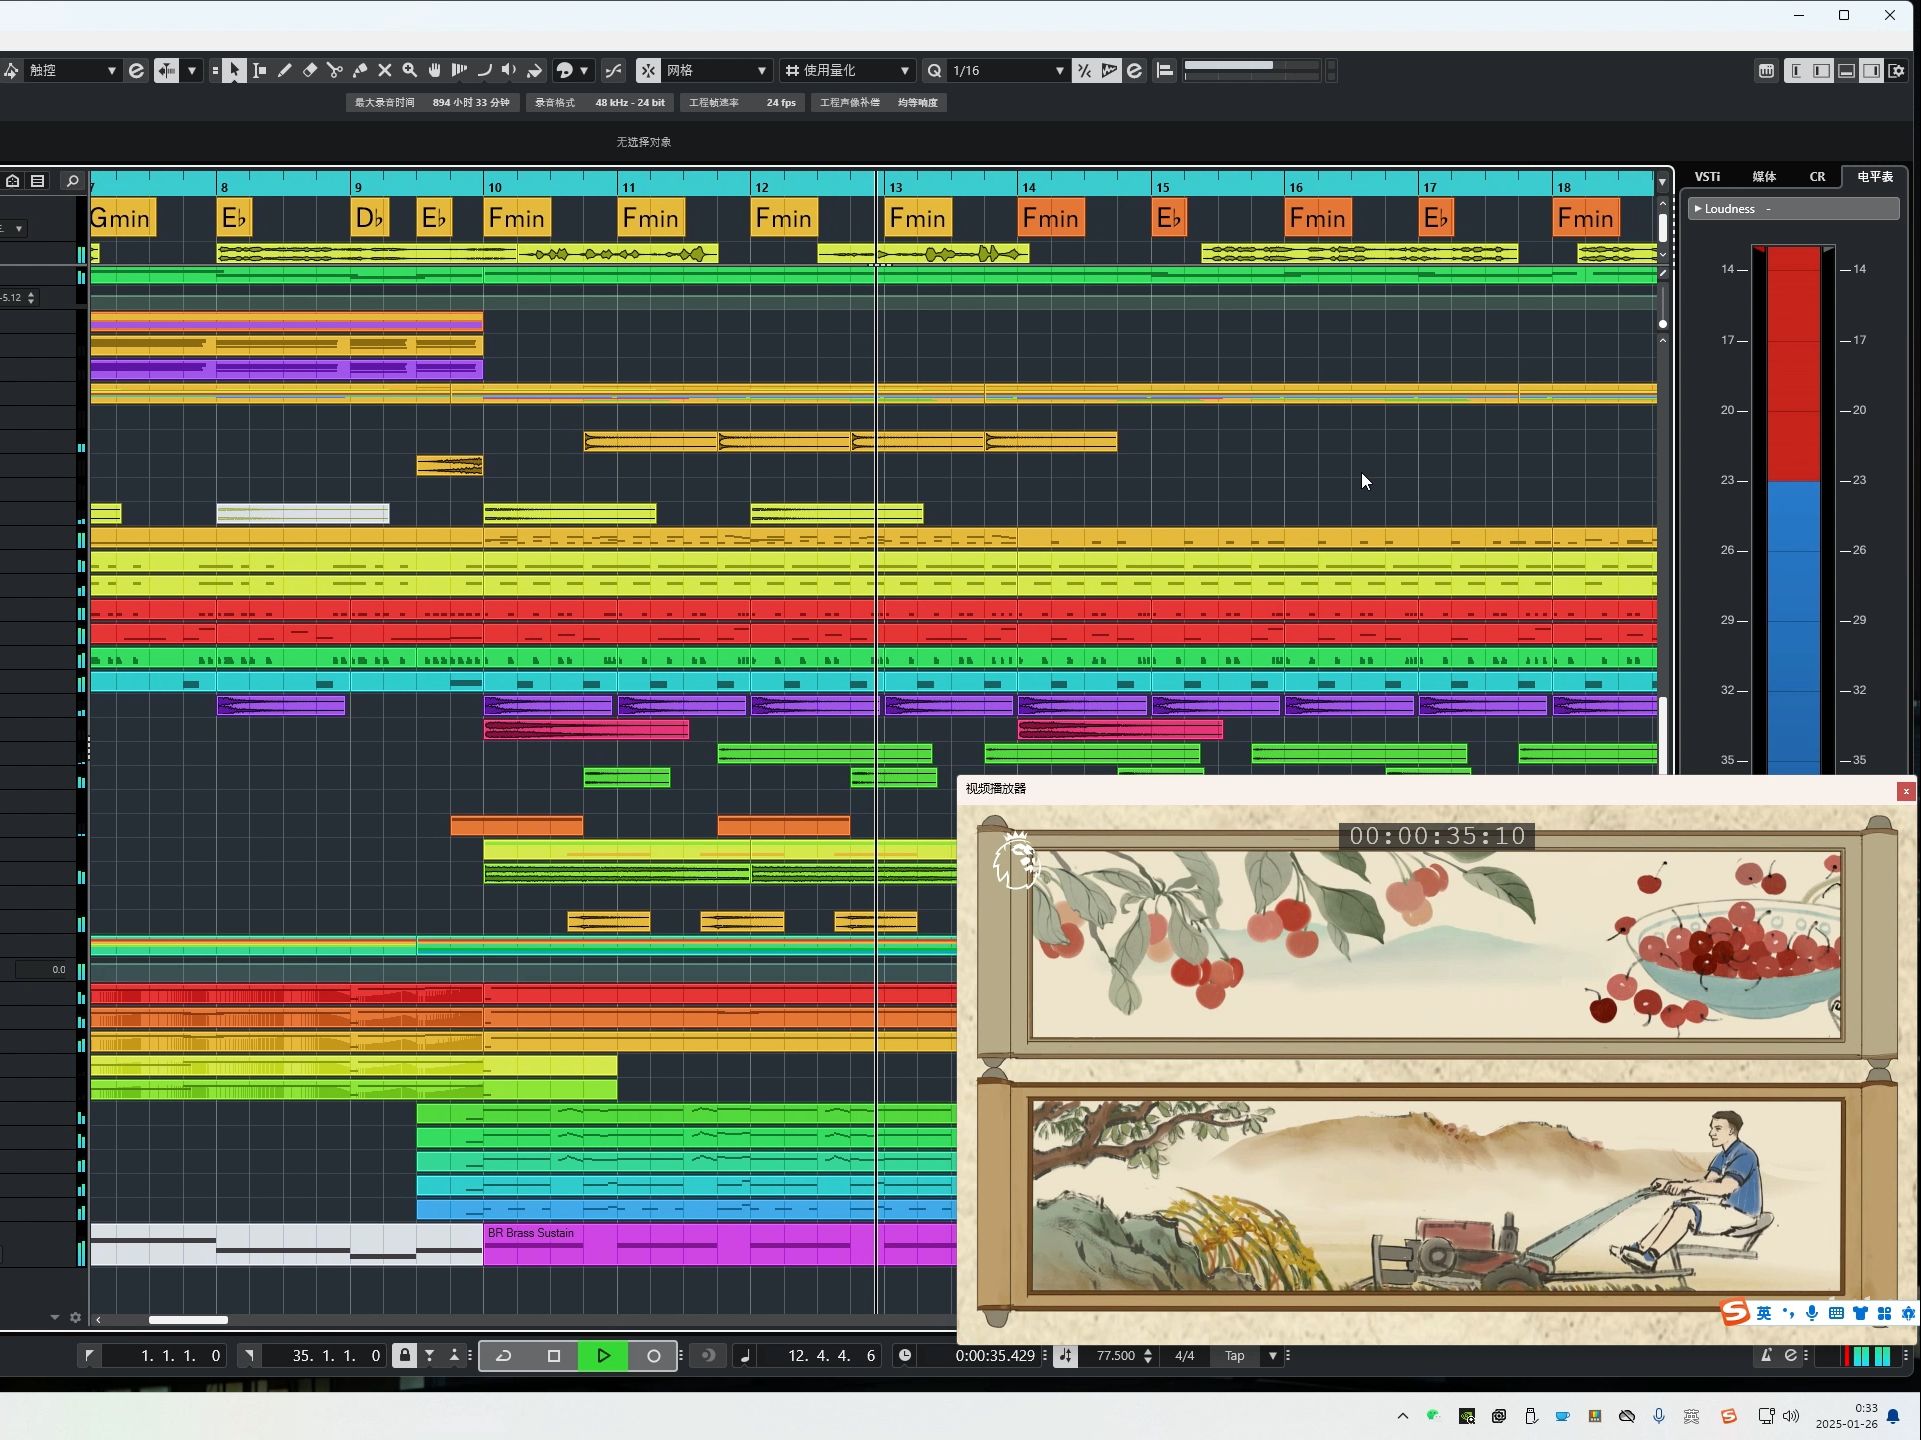Close the 视频播放器 video player window
1921x1440 pixels.
click(1906, 791)
